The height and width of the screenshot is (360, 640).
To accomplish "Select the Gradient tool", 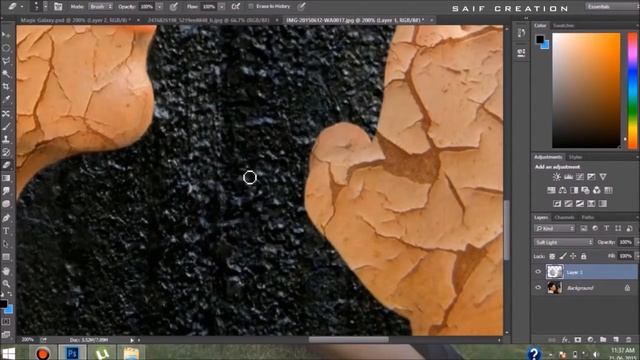I will tap(6, 178).
